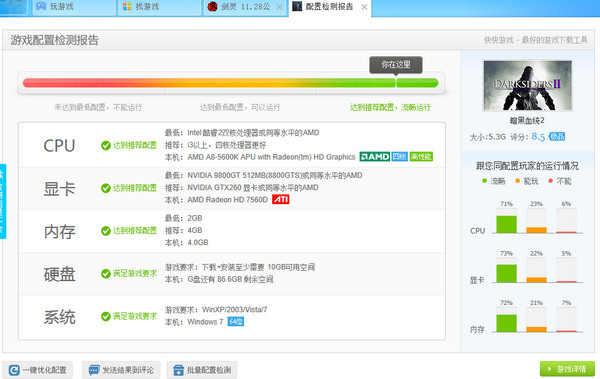Click the green check icon in 硬盘 row
The image size is (600, 379).
pyautogui.click(x=106, y=274)
